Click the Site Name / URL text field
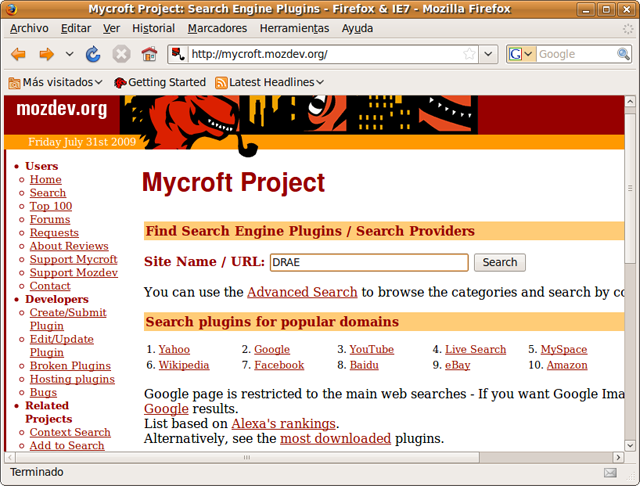This screenshot has height=486, width=640. click(x=369, y=262)
